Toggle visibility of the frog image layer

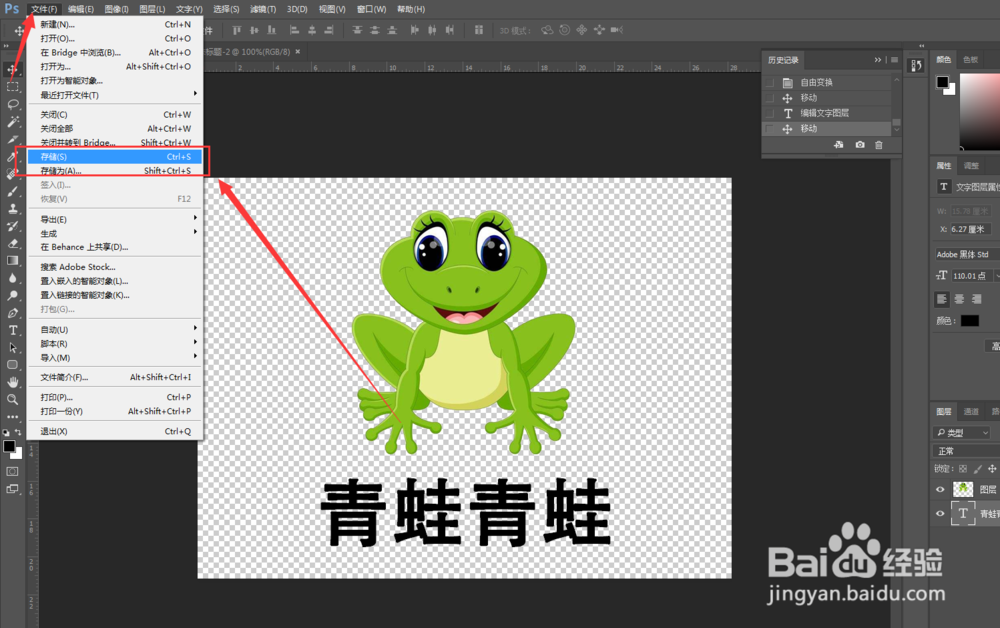pyautogui.click(x=940, y=488)
